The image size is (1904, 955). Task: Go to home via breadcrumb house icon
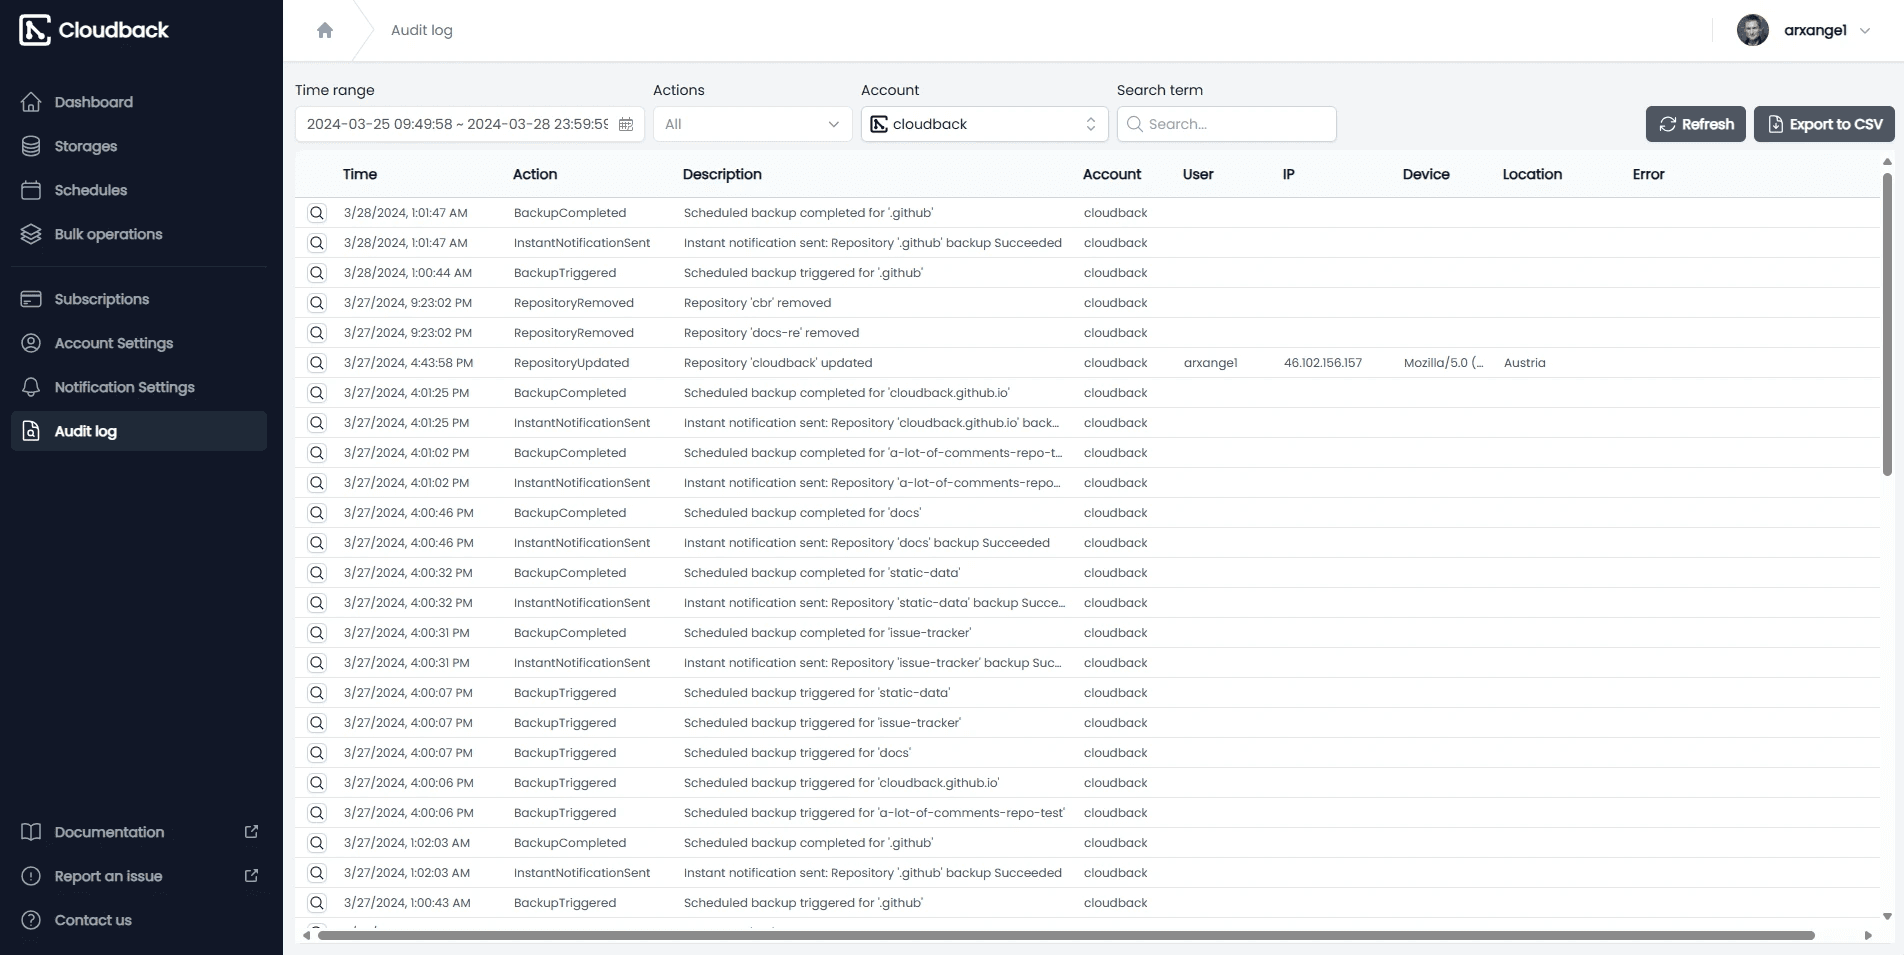click(325, 30)
